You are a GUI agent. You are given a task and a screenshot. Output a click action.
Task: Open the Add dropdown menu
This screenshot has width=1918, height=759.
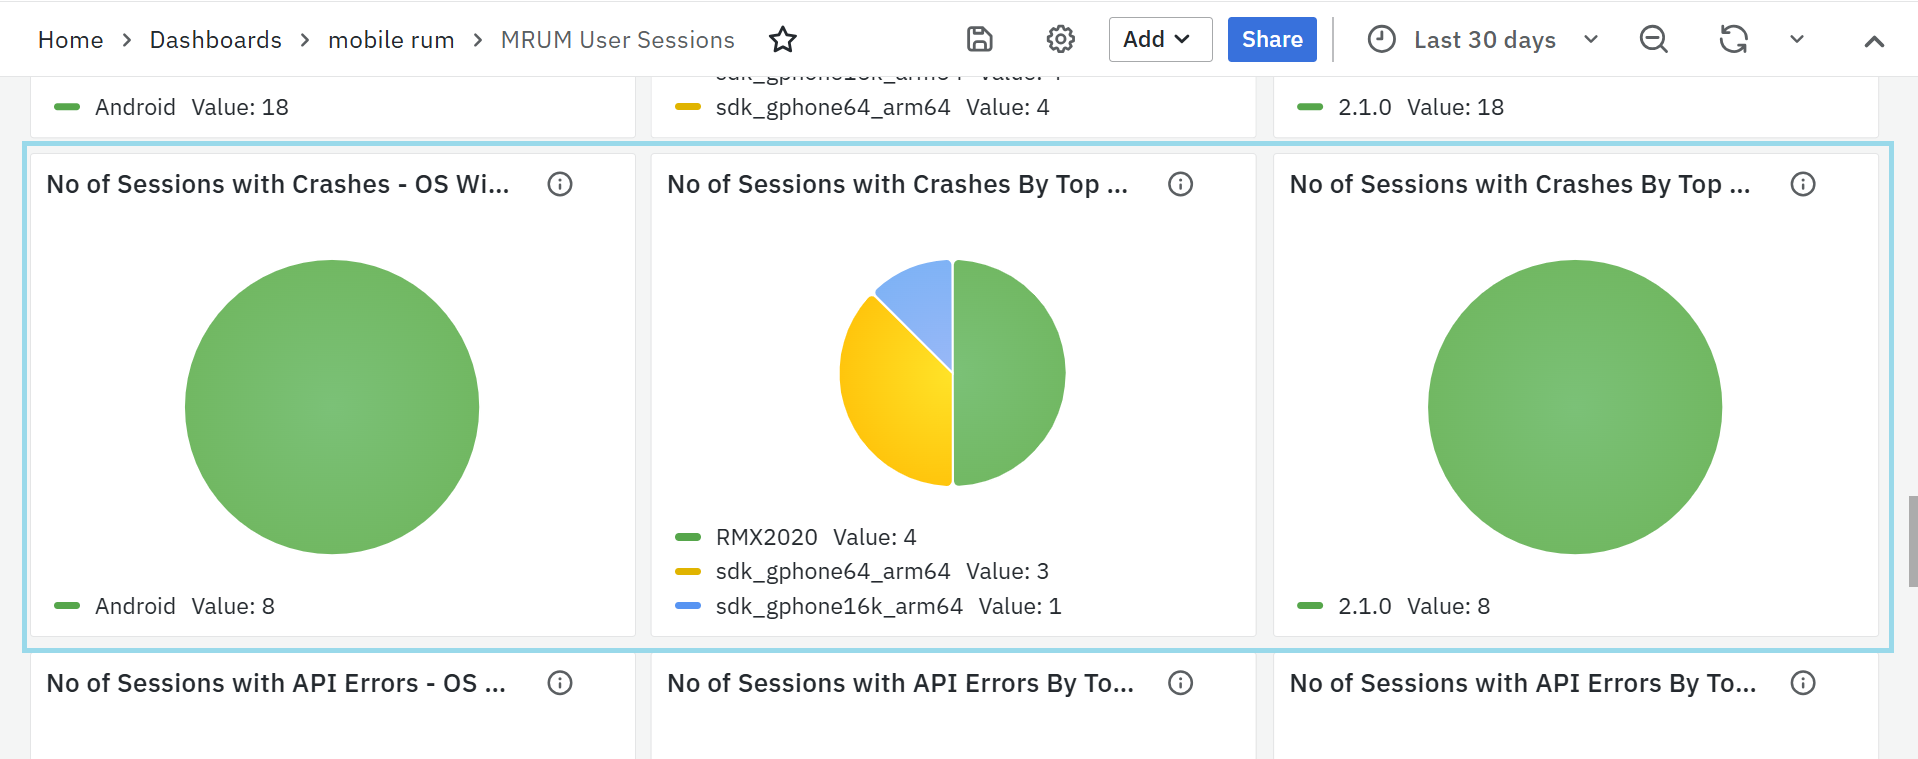click(x=1159, y=40)
